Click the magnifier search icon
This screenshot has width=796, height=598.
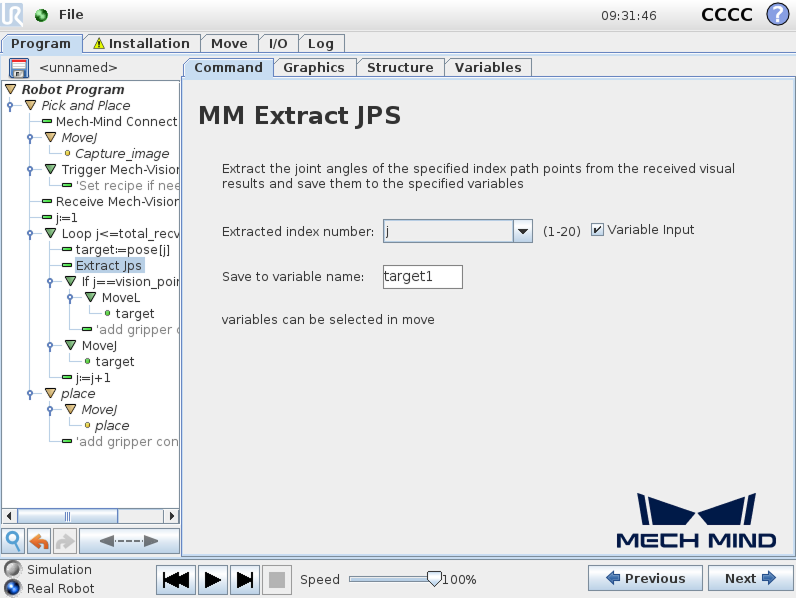[14, 541]
